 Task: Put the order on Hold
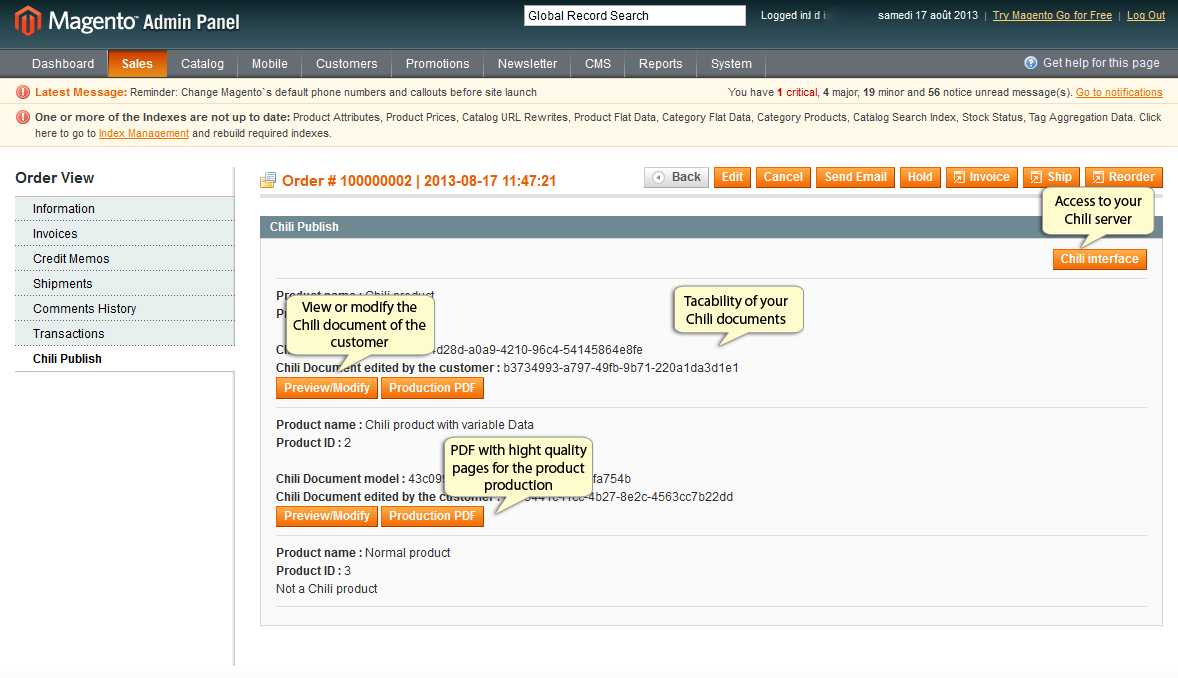920,177
